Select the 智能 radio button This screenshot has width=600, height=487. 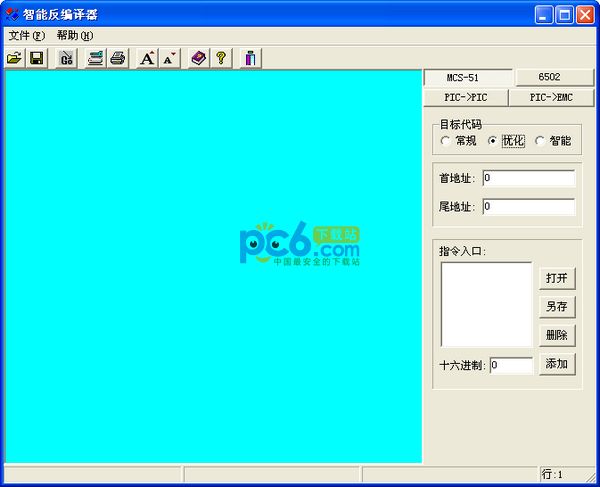click(x=541, y=141)
